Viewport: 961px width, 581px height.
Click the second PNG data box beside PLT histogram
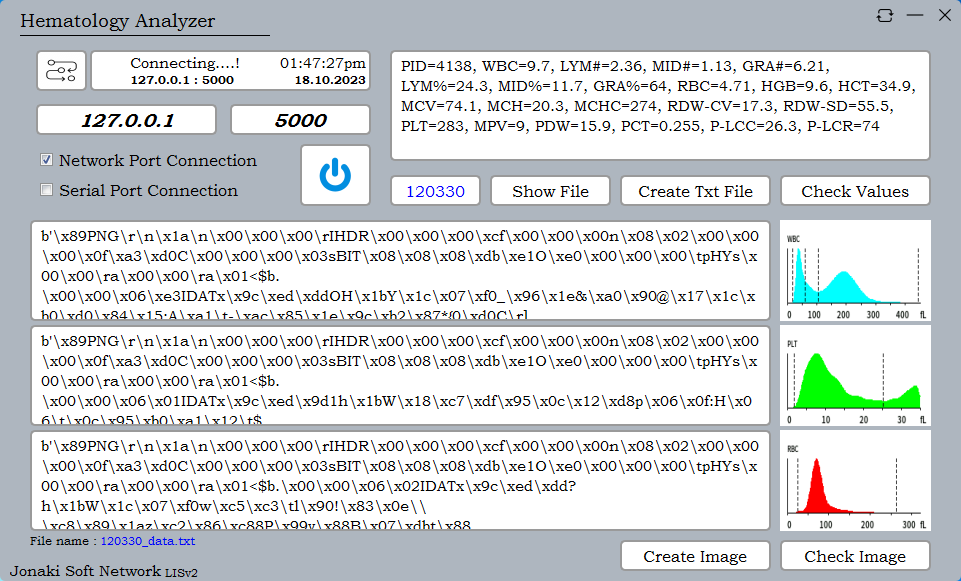tap(401, 375)
